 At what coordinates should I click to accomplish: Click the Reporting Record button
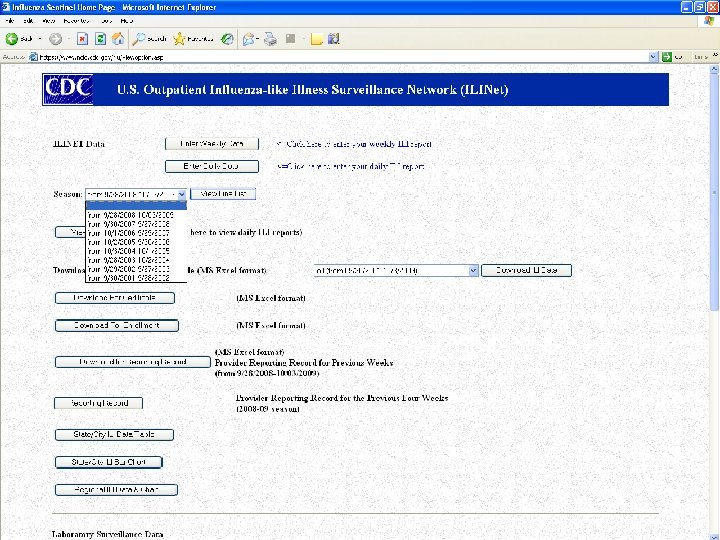click(99, 403)
